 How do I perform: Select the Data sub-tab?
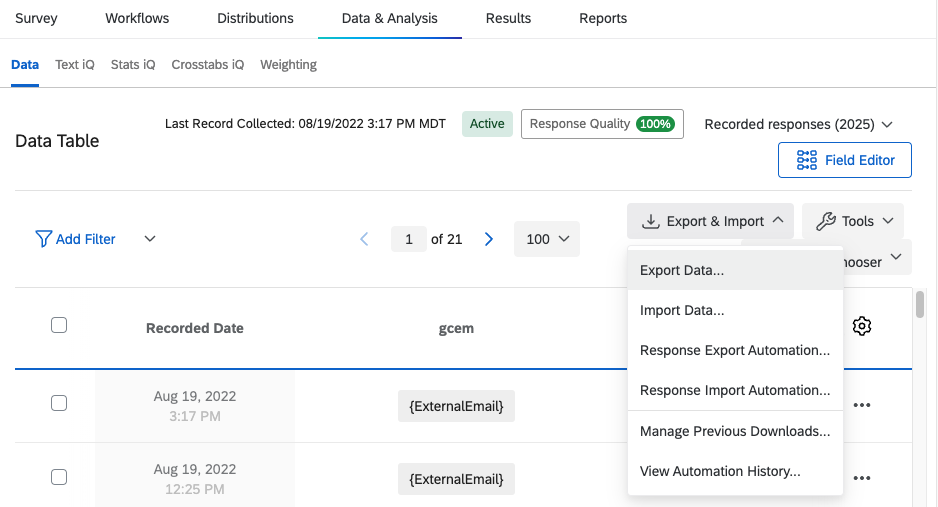coord(25,65)
